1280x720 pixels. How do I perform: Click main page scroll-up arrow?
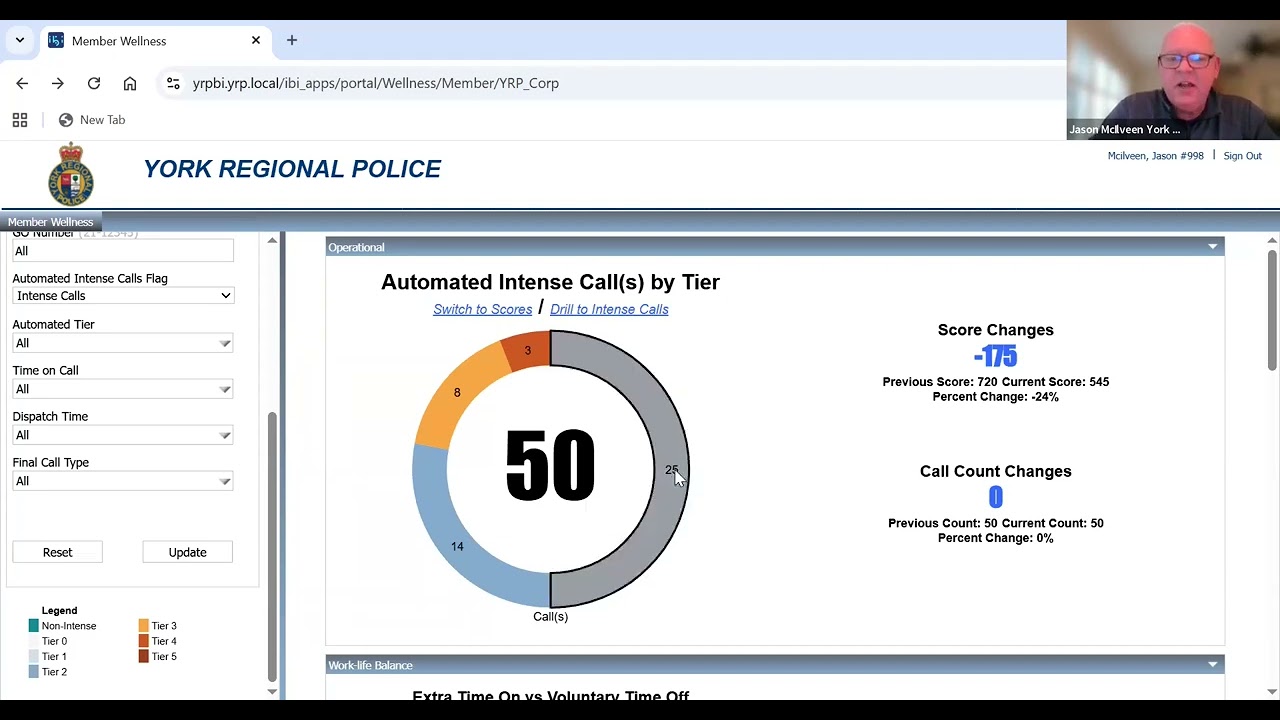pos(1272,240)
